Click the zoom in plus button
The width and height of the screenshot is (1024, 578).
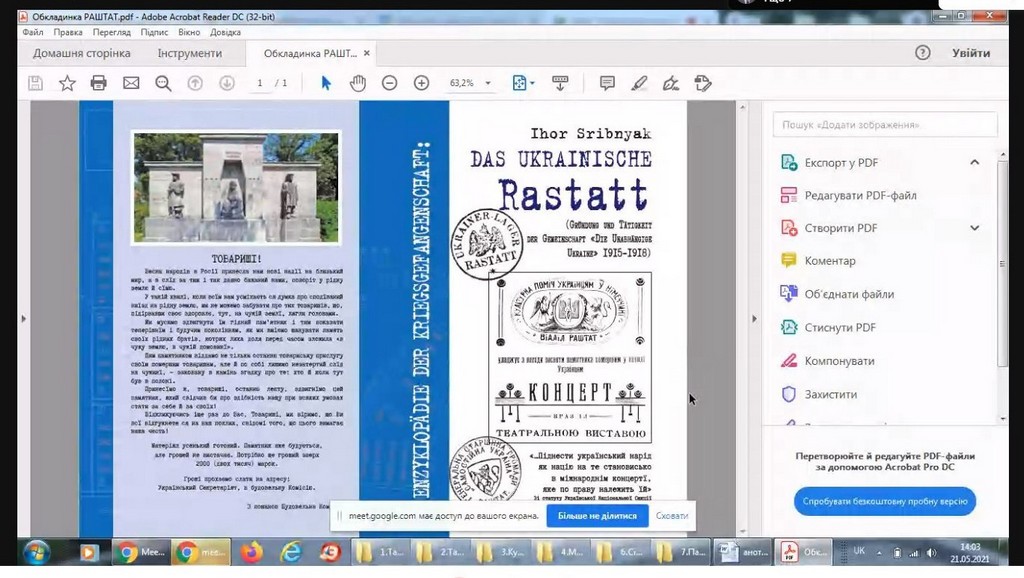(421, 83)
